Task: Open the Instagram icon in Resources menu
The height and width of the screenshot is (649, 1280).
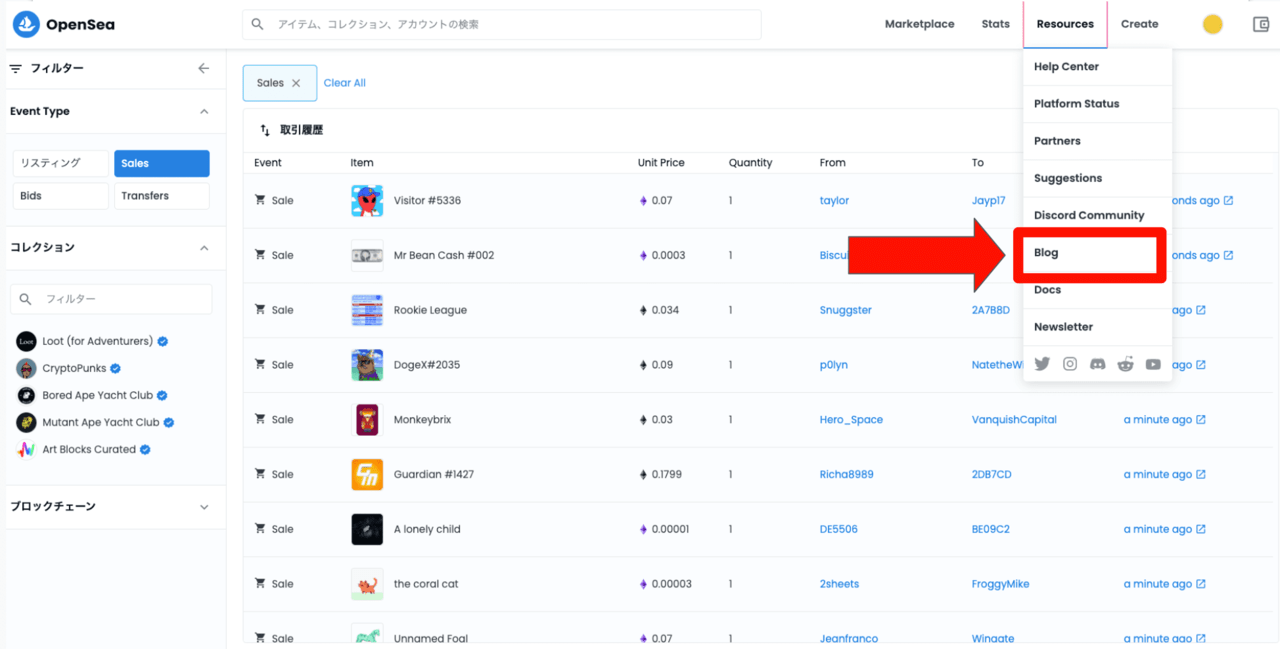Action: tap(1070, 364)
